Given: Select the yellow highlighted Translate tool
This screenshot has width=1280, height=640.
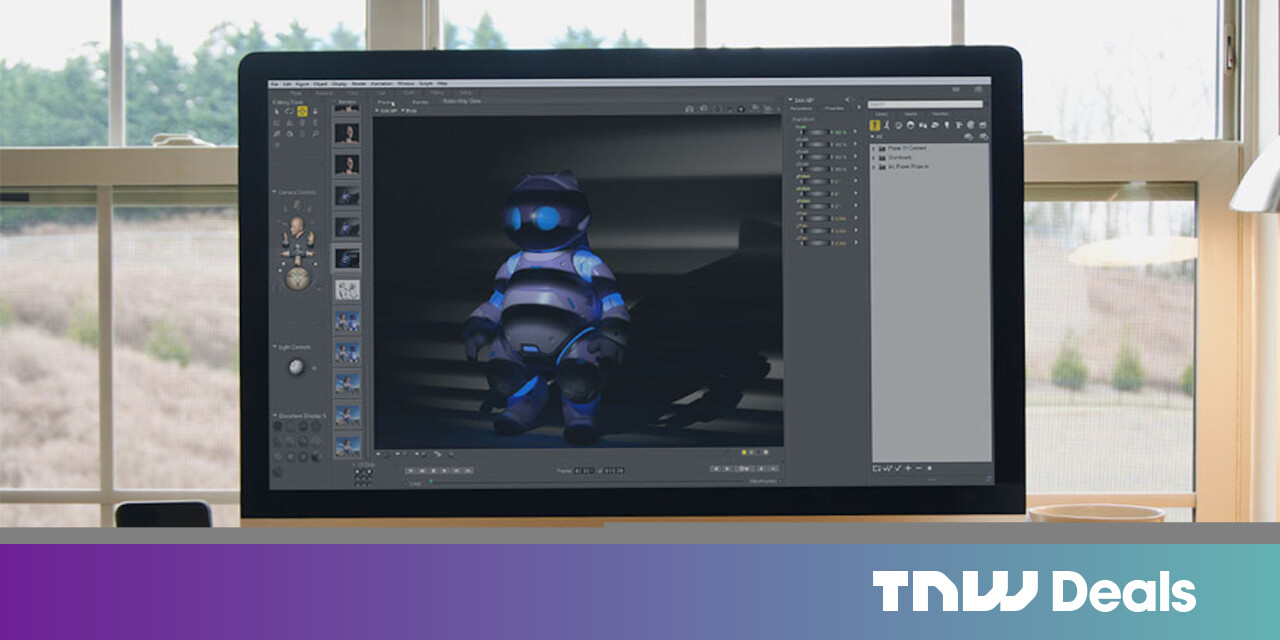Looking at the screenshot, I should click(x=302, y=111).
